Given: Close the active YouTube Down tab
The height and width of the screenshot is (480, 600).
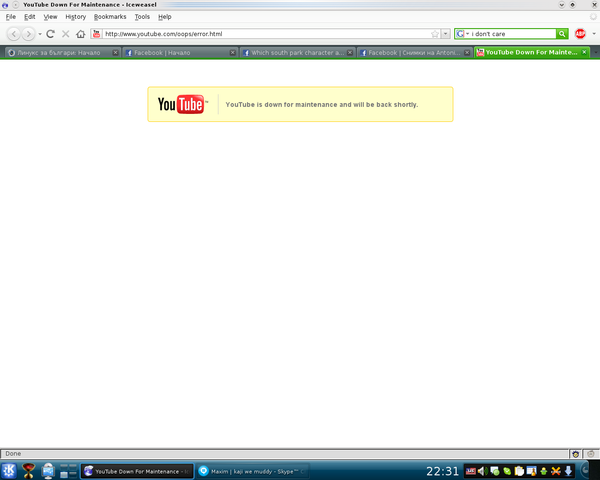Looking at the screenshot, I should [x=584, y=52].
